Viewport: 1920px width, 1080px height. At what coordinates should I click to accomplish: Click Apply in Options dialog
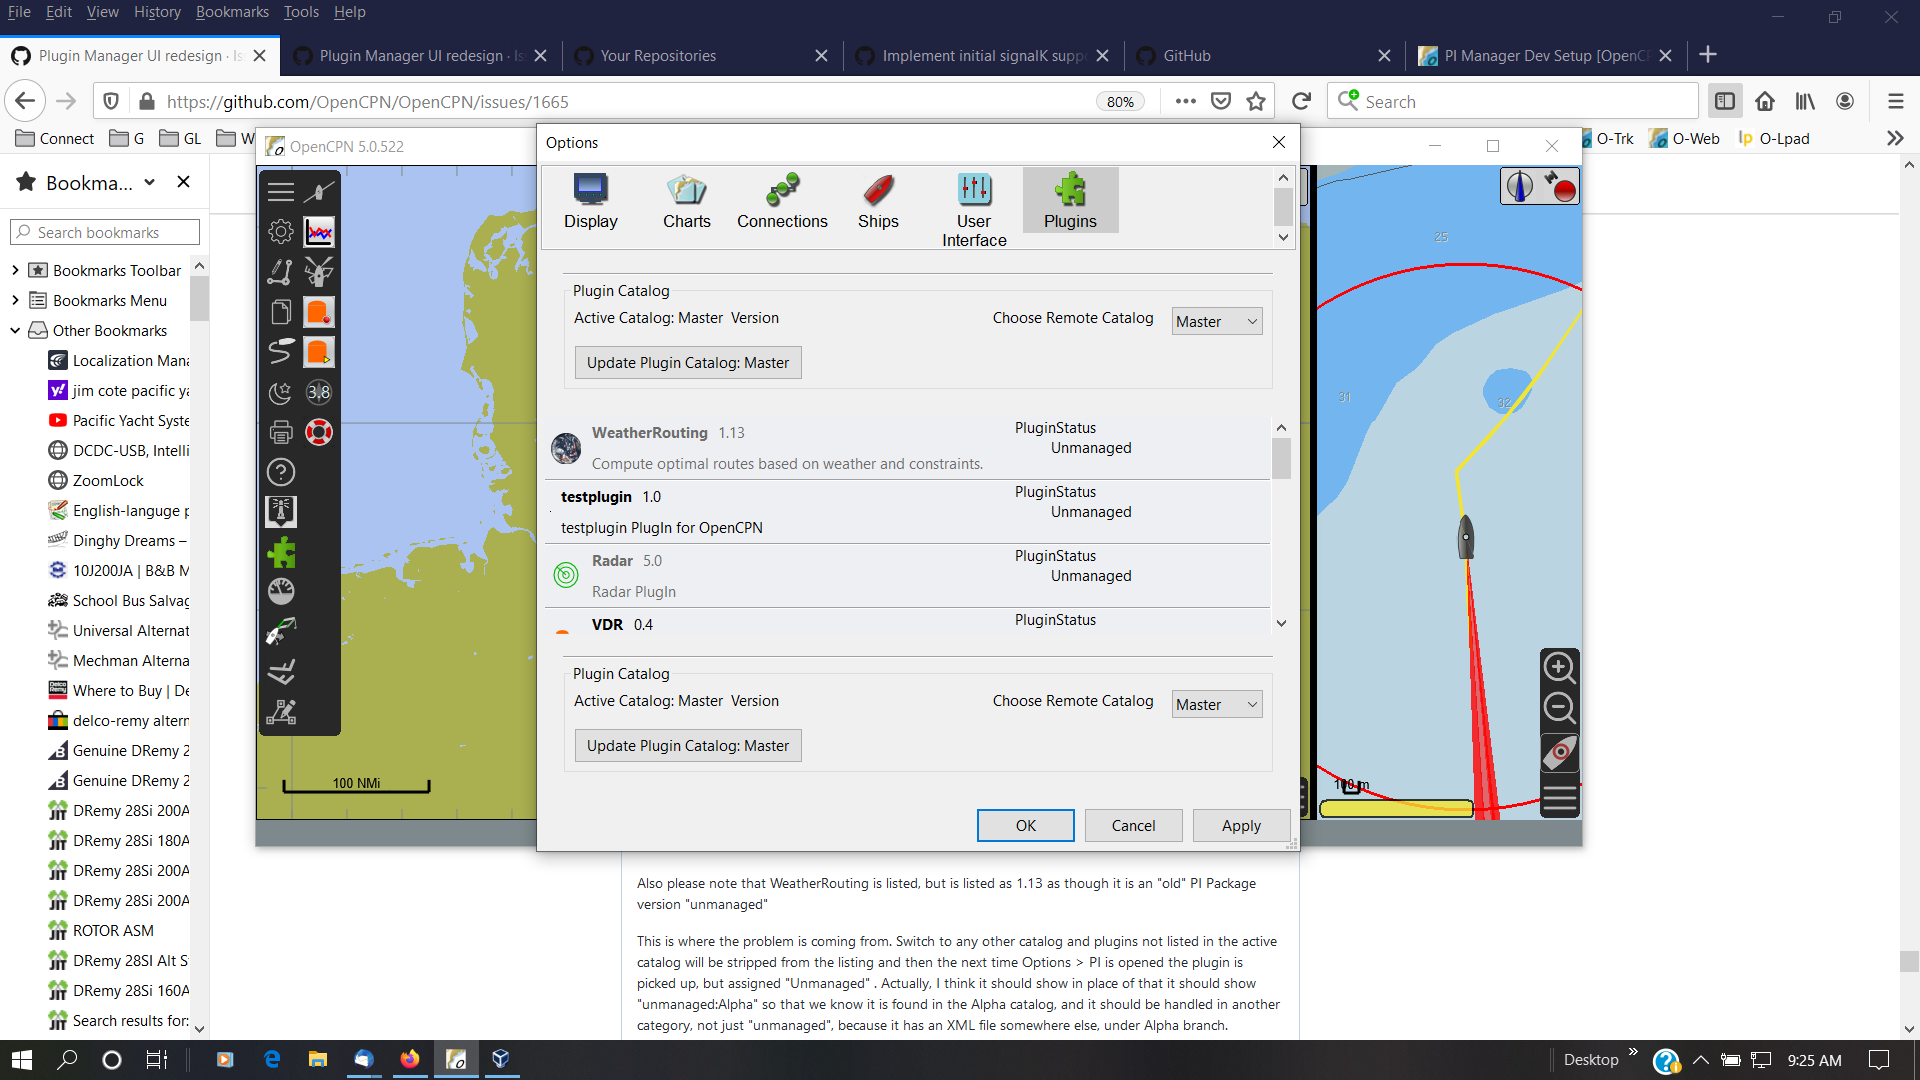(1241, 825)
